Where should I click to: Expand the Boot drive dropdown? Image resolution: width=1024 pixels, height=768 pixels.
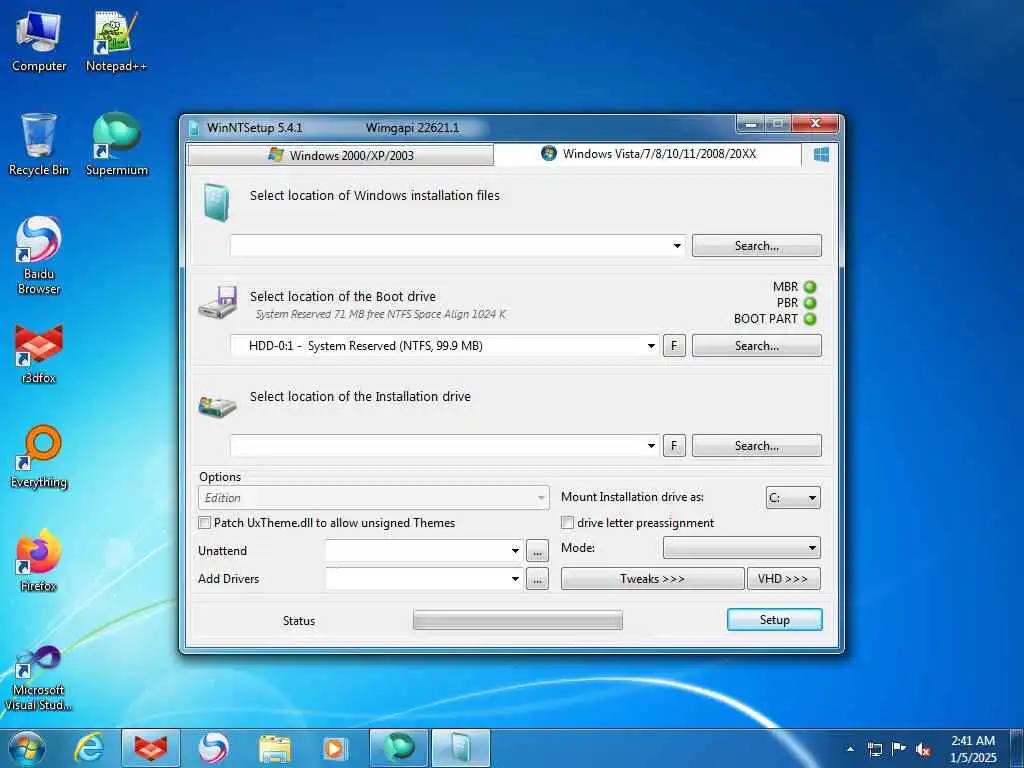[651, 346]
